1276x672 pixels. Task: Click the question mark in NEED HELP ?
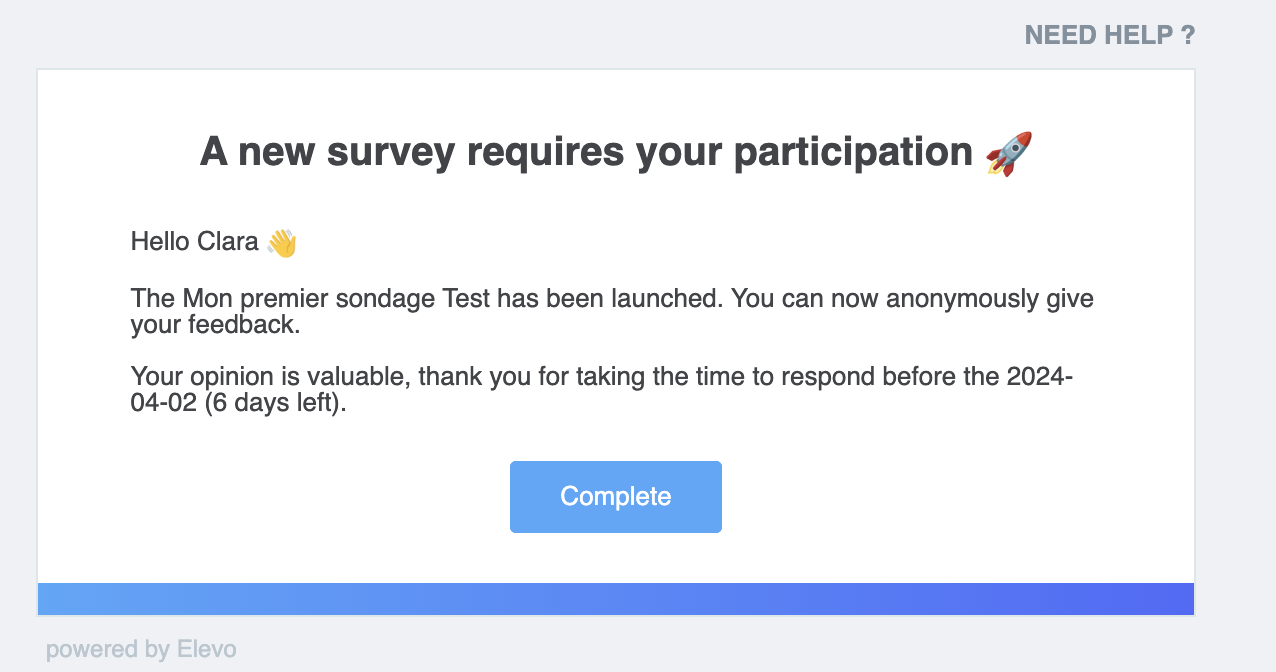coord(1187,35)
